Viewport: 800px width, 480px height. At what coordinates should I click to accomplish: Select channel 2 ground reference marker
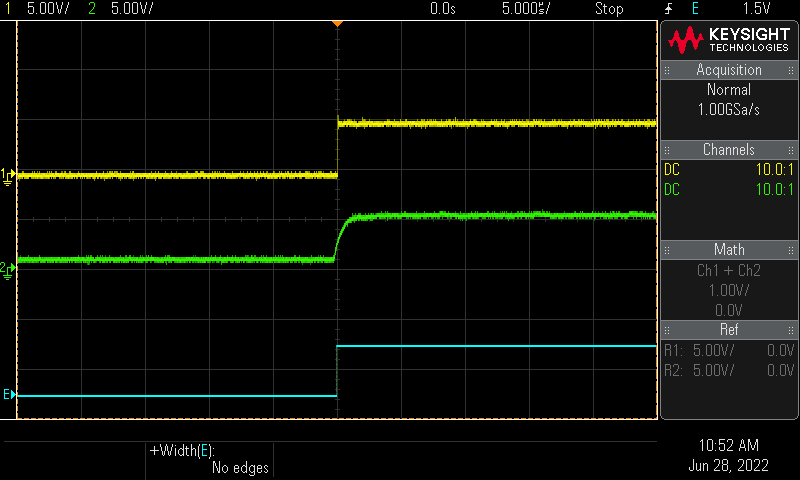tap(7, 270)
